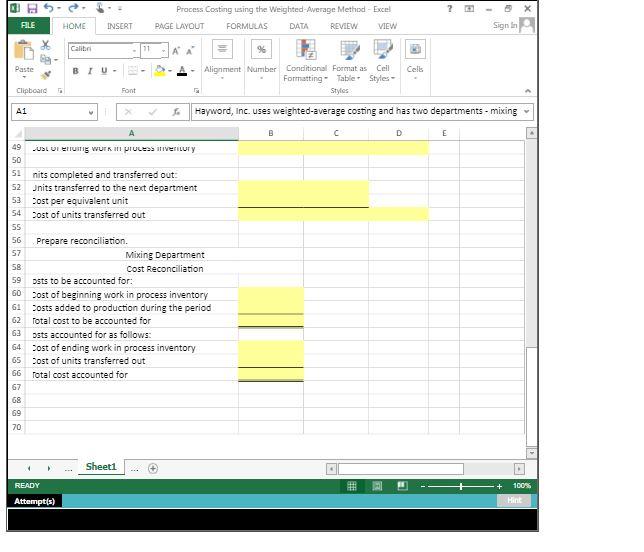
Task: Click the New Sheet plus icon
Action: point(153,468)
